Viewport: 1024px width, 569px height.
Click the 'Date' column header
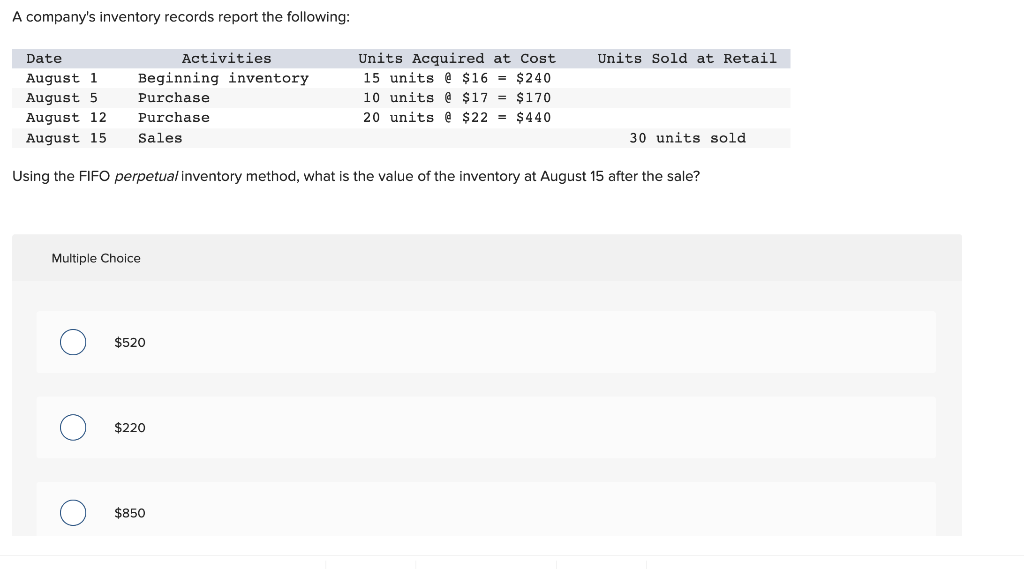tap(44, 58)
